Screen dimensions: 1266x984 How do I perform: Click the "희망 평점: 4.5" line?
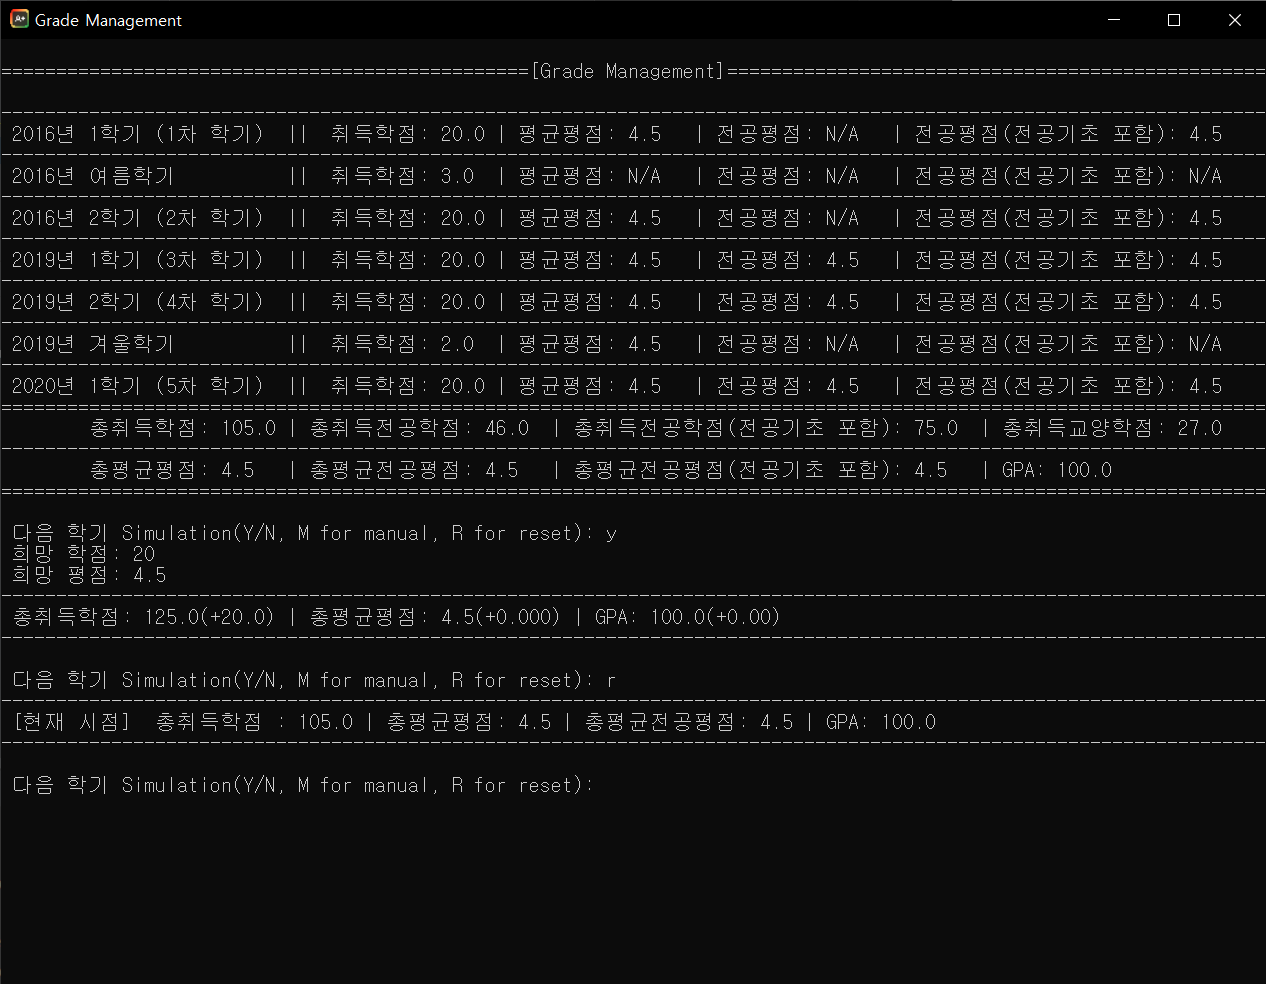89,575
